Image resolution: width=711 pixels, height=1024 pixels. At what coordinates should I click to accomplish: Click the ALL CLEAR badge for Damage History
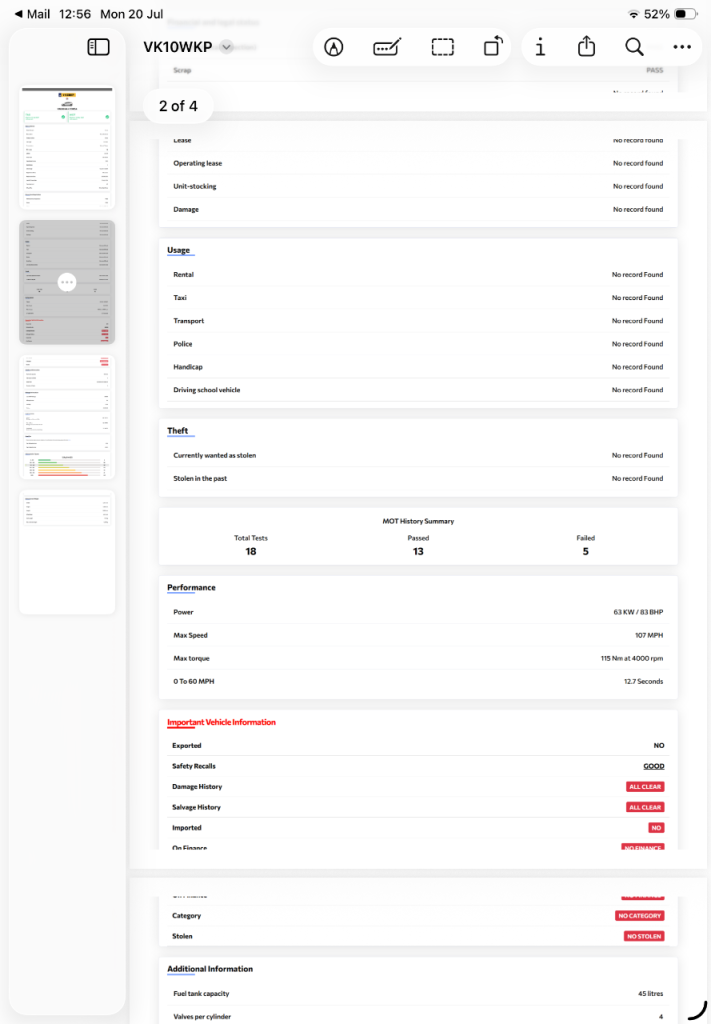pyautogui.click(x=645, y=787)
